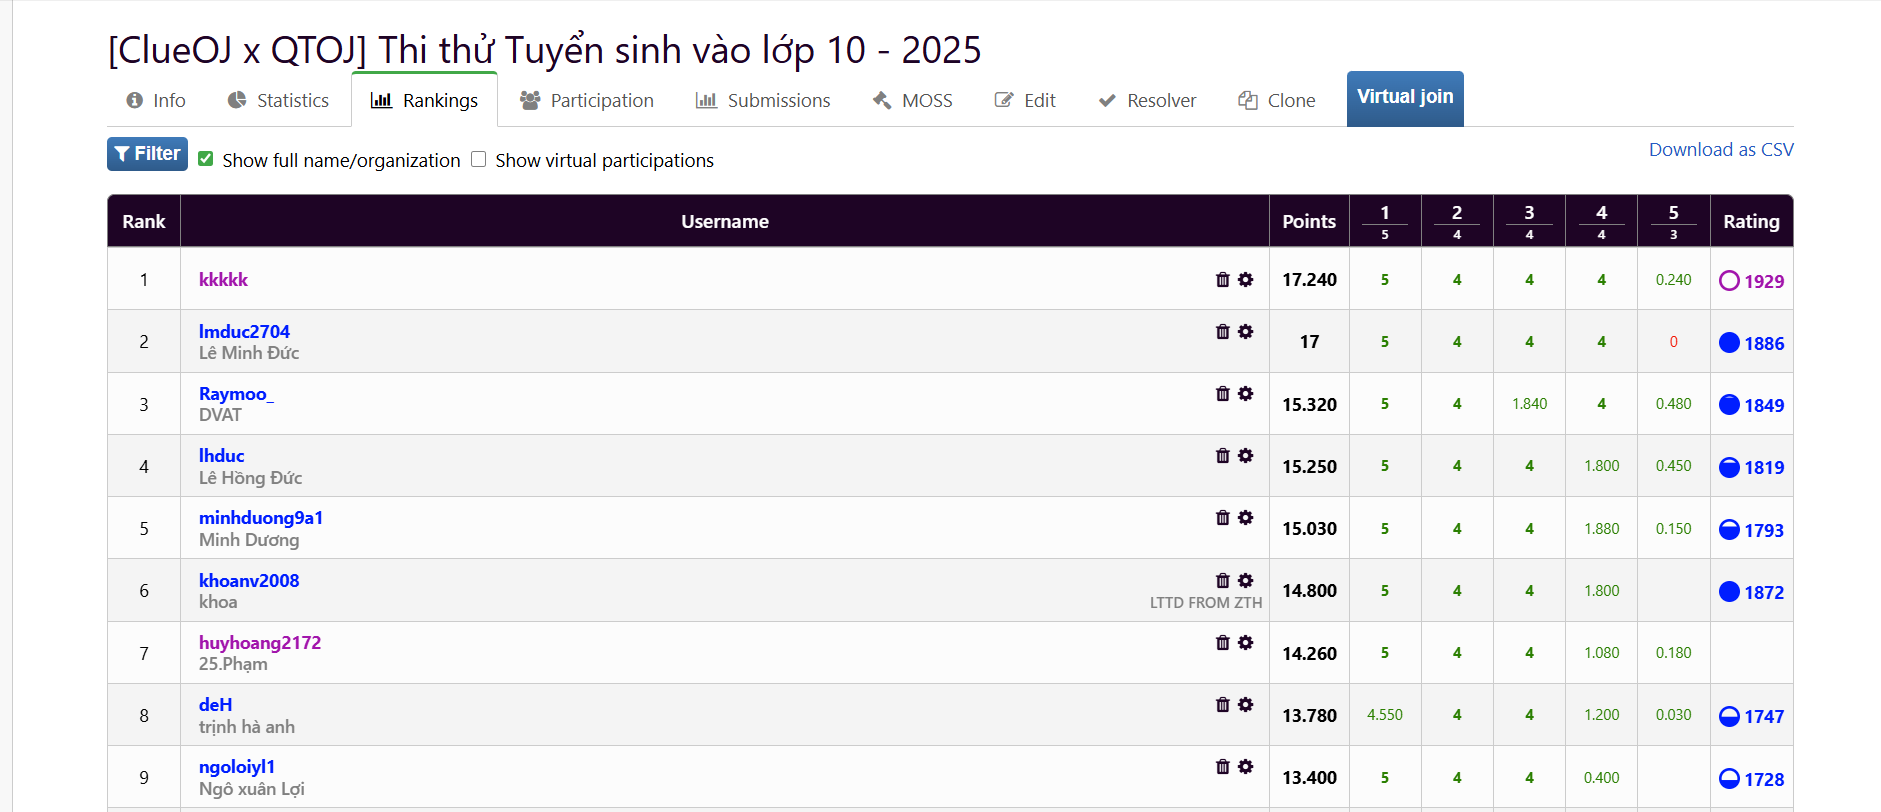The width and height of the screenshot is (1881, 812).
Task: Click kkkkk's total points 17.240
Action: tap(1309, 279)
